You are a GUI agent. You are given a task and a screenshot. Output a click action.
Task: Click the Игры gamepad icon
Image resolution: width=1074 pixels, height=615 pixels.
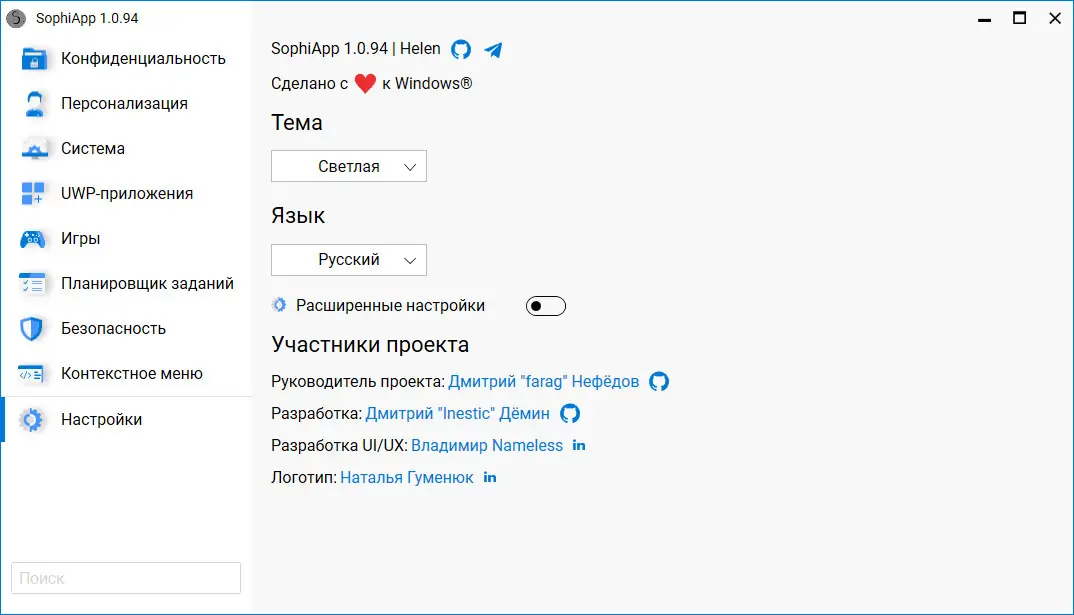tap(34, 239)
